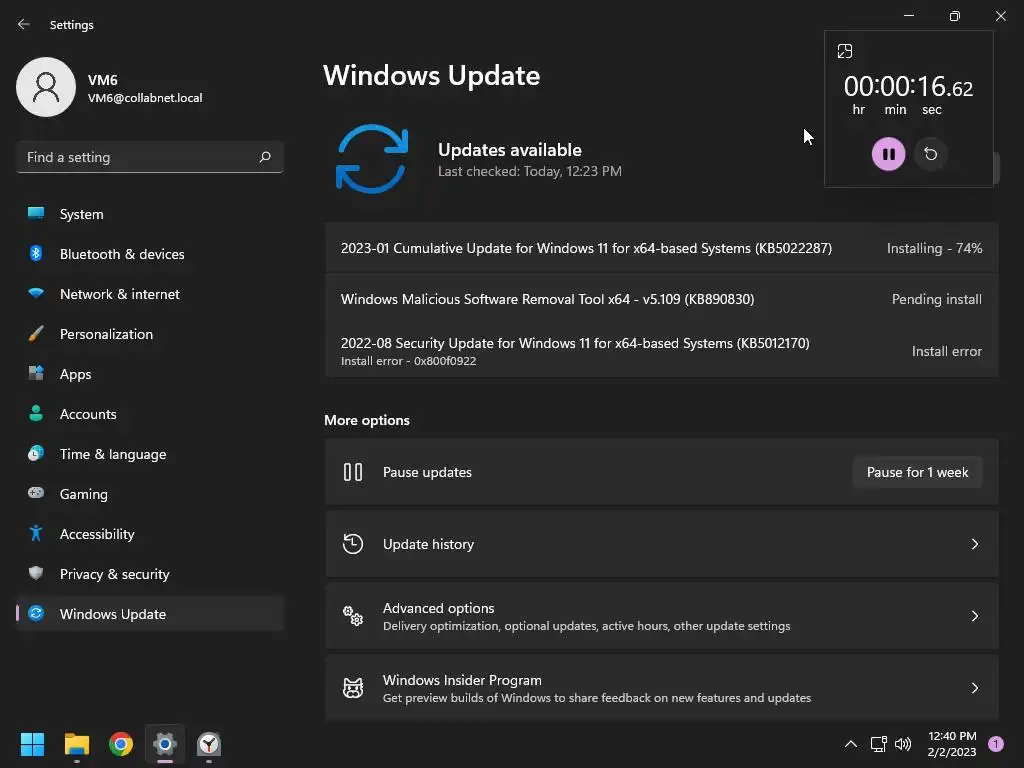This screenshot has width=1024, height=768.
Task: Open the notification badge in tray
Action: 995,744
